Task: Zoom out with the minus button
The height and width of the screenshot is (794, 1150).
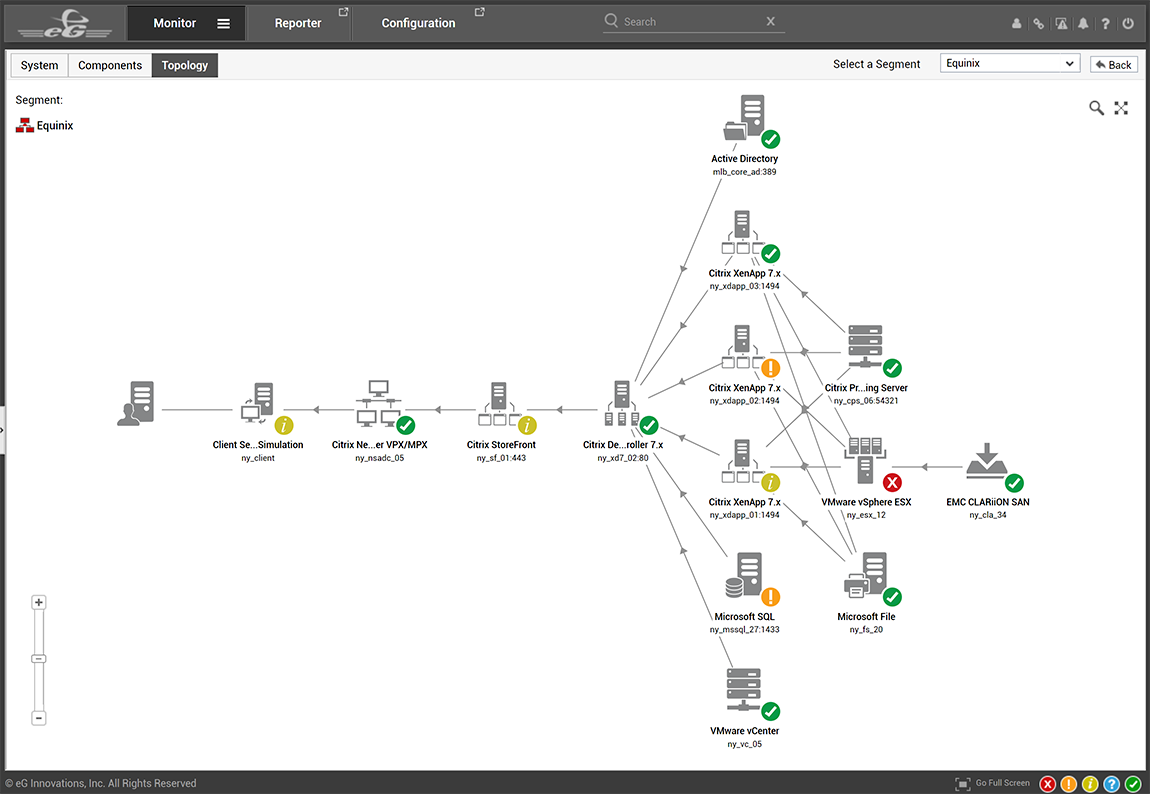Action: (39, 718)
